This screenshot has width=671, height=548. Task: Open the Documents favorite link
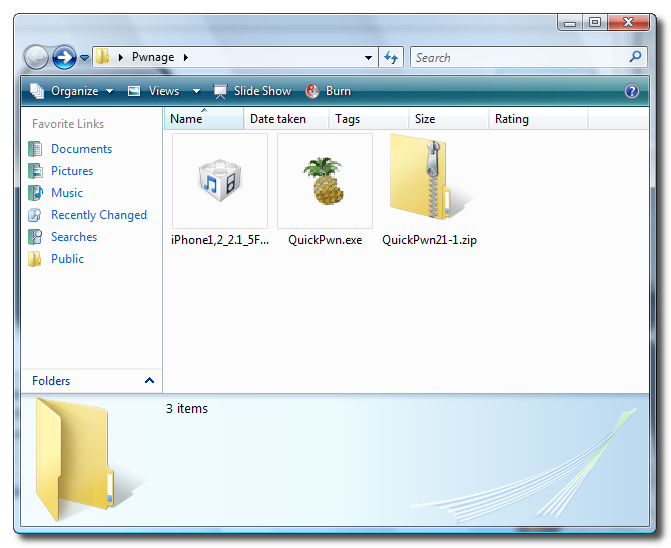point(81,149)
